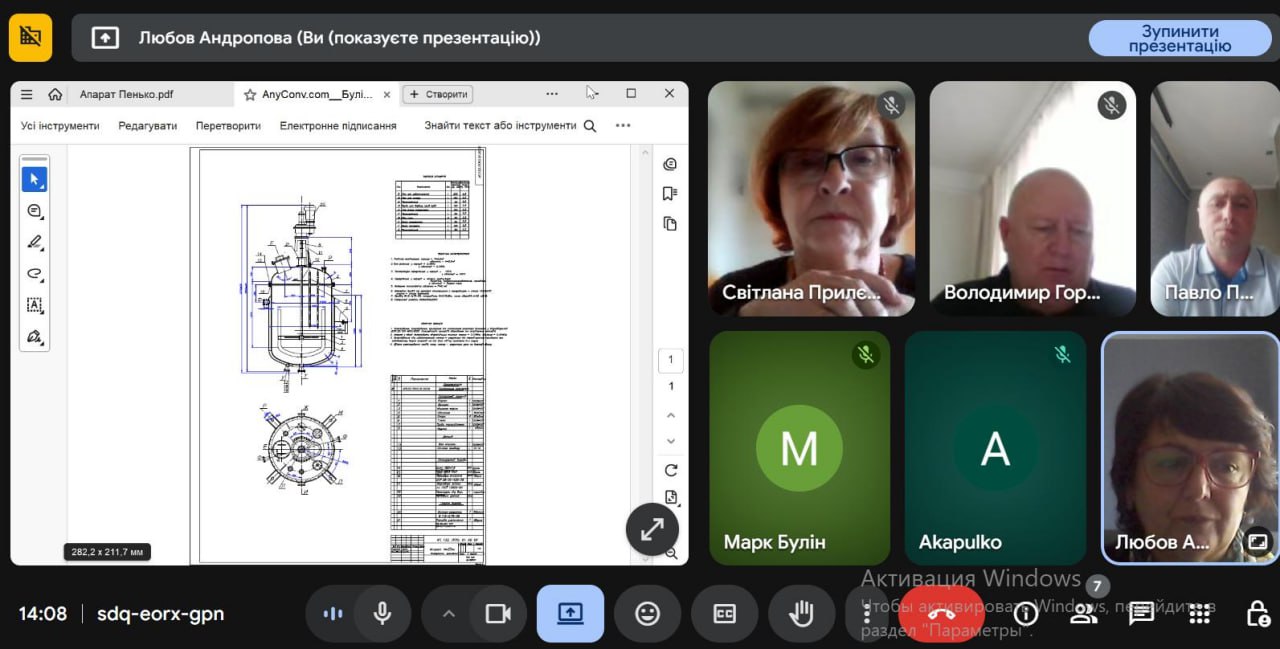The image size is (1280, 649).
Task: Toggle the microphone mute button
Action: [382, 614]
